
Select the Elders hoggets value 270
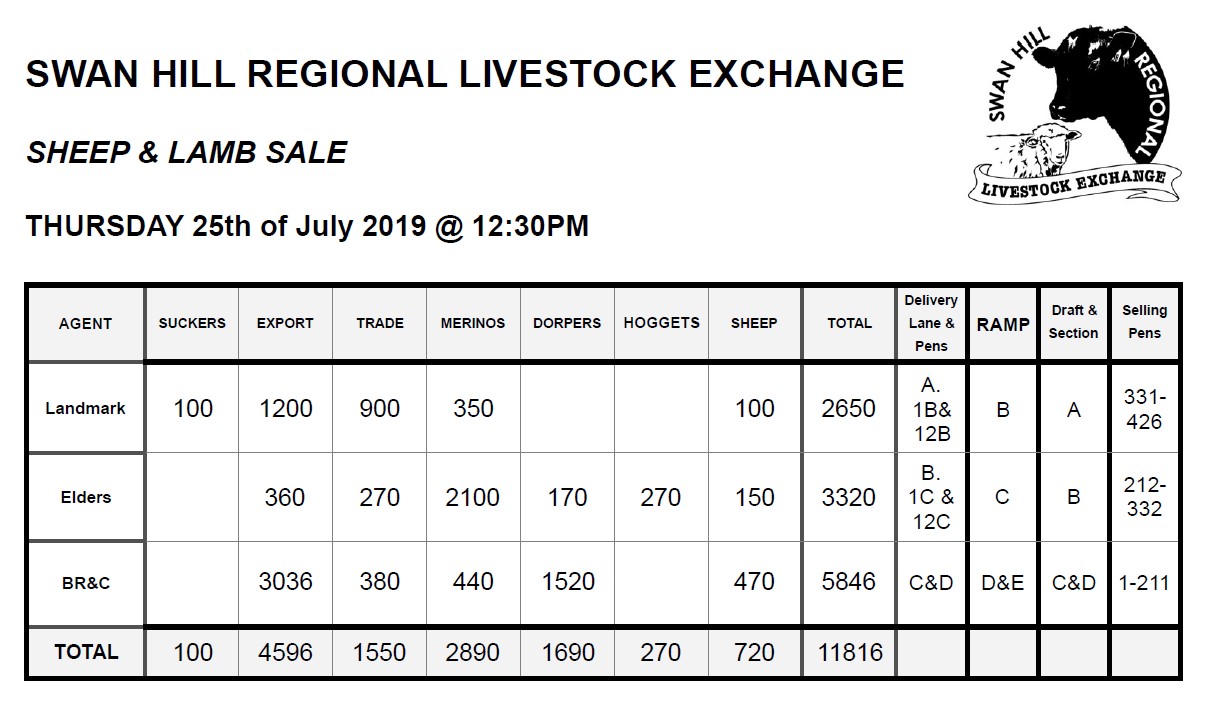(x=660, y=497)
